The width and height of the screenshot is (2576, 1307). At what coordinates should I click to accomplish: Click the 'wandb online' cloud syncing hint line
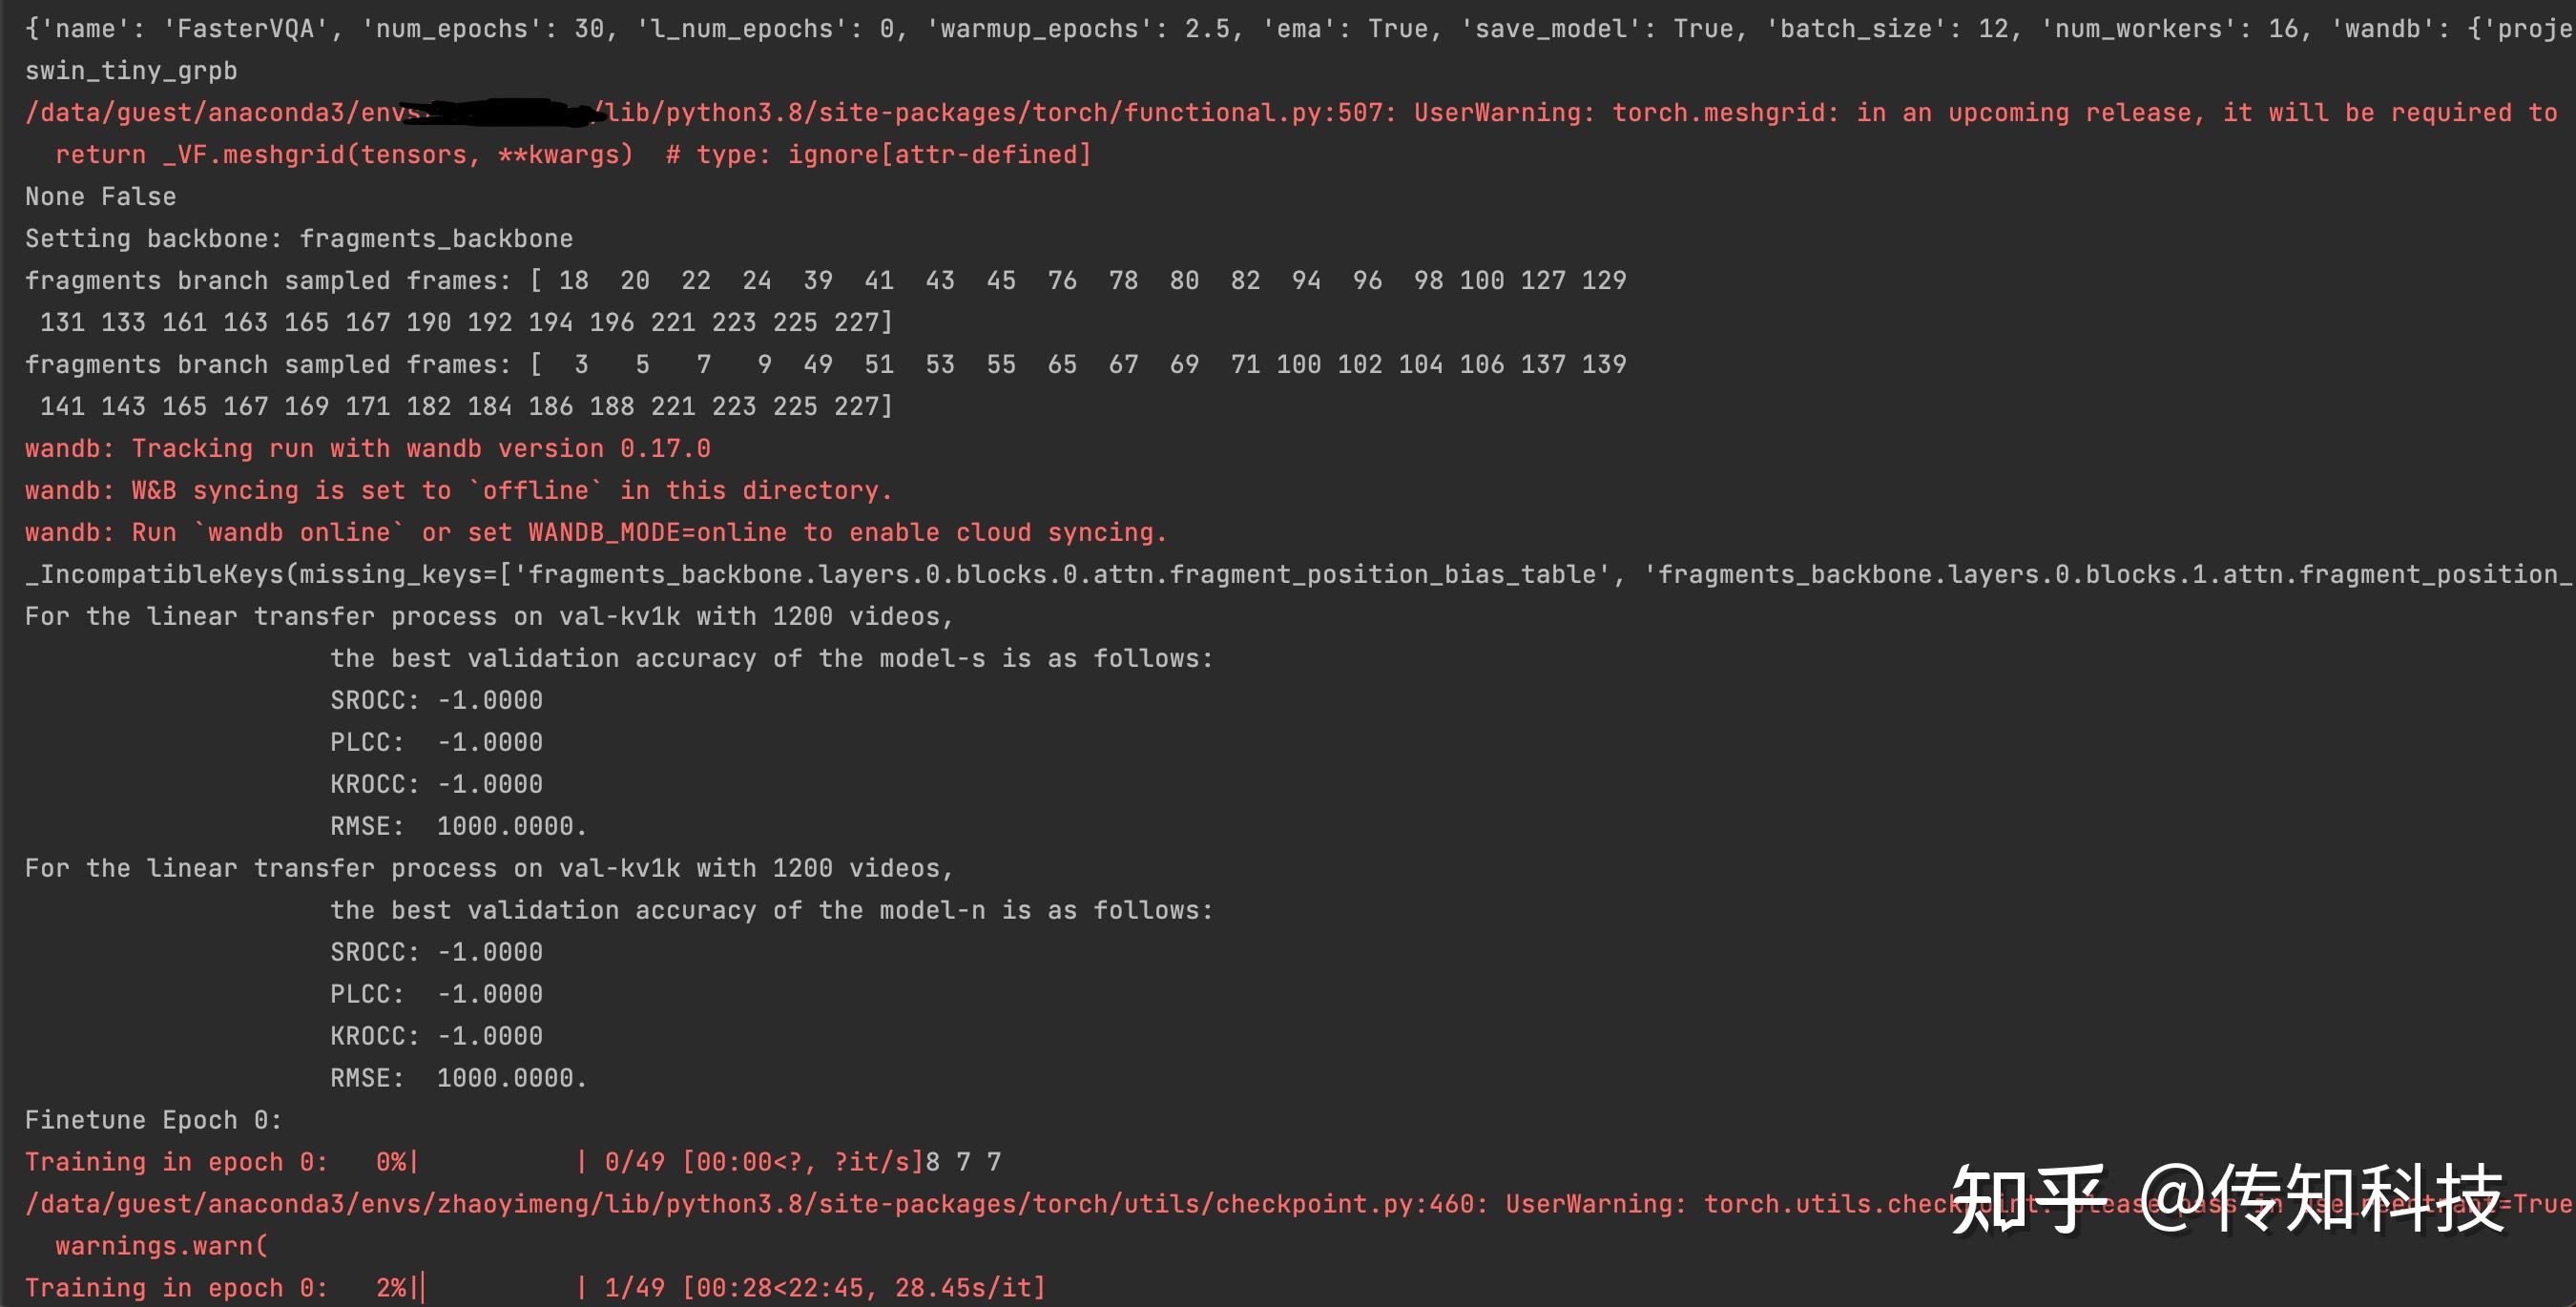click(x=595, y=533)
